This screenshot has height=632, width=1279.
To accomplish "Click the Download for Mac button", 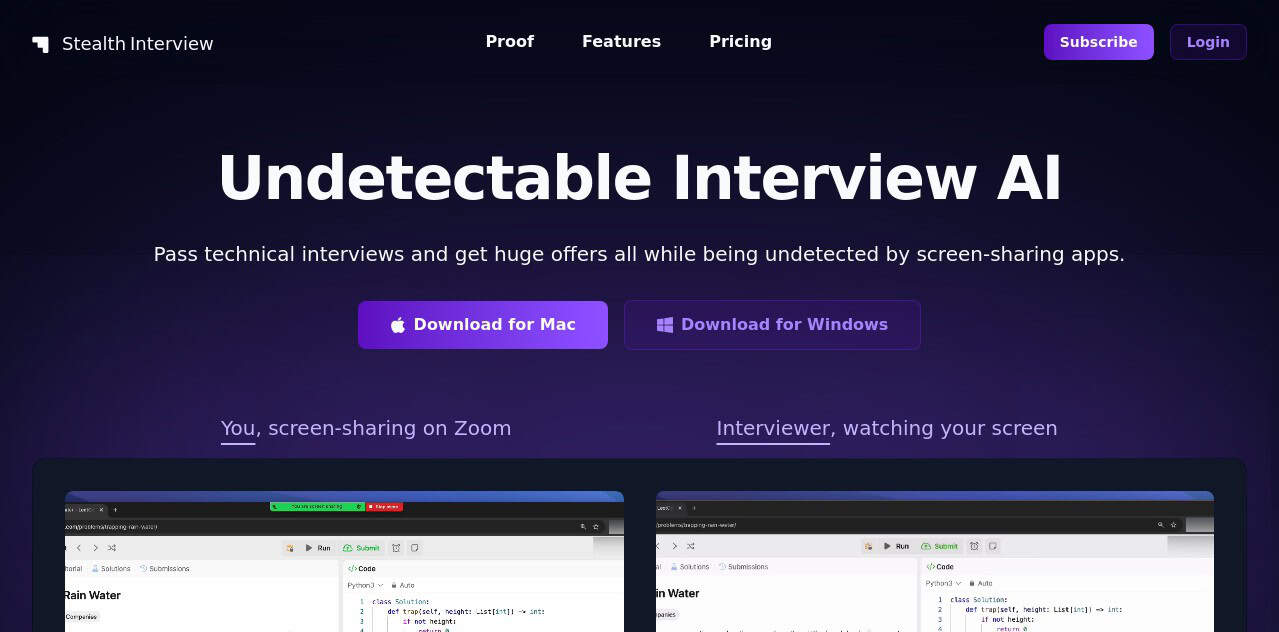I will pos(482,324).
